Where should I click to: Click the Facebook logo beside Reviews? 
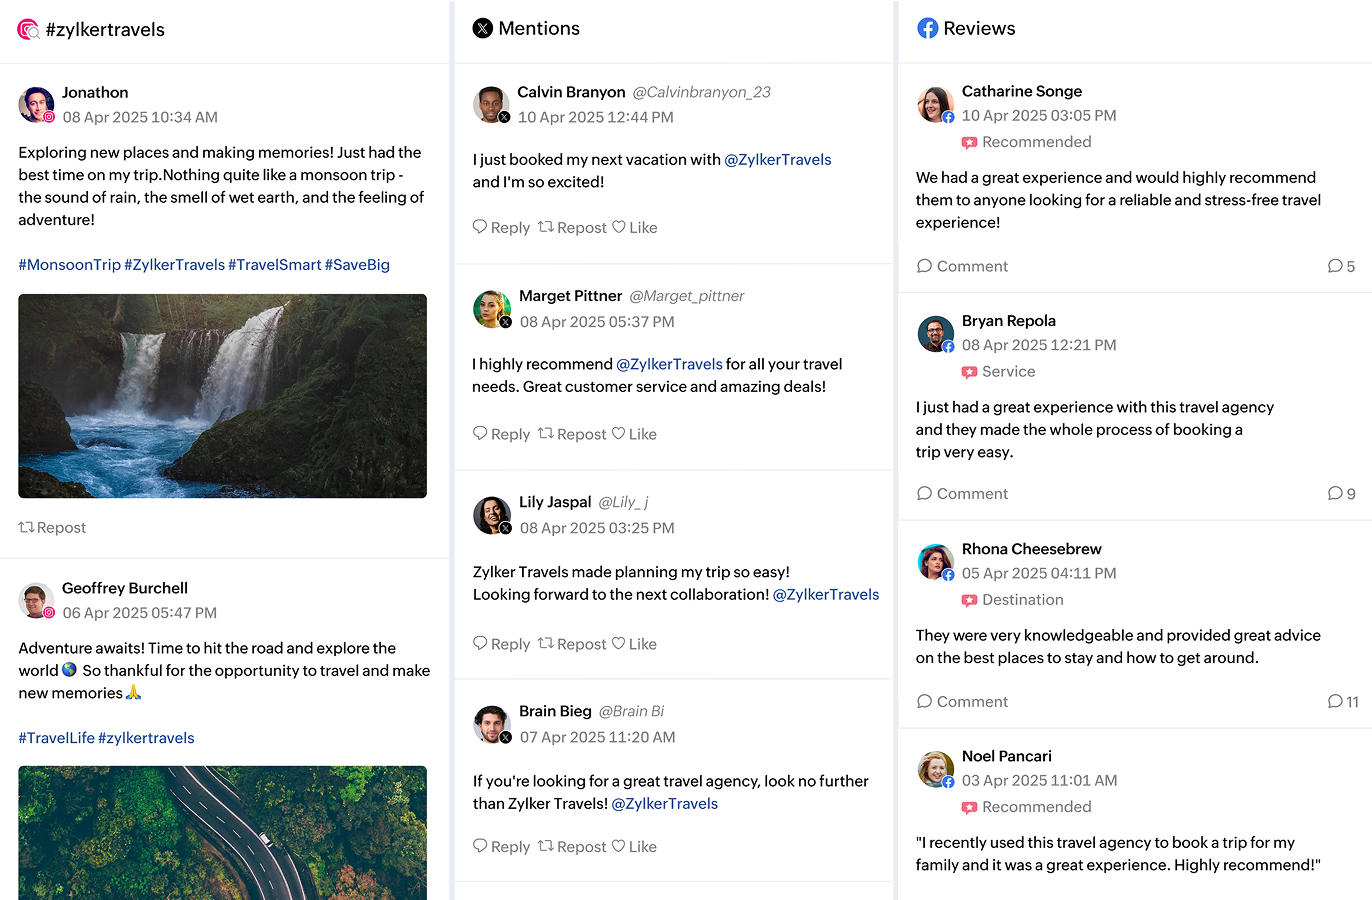[x=928, y=28]
